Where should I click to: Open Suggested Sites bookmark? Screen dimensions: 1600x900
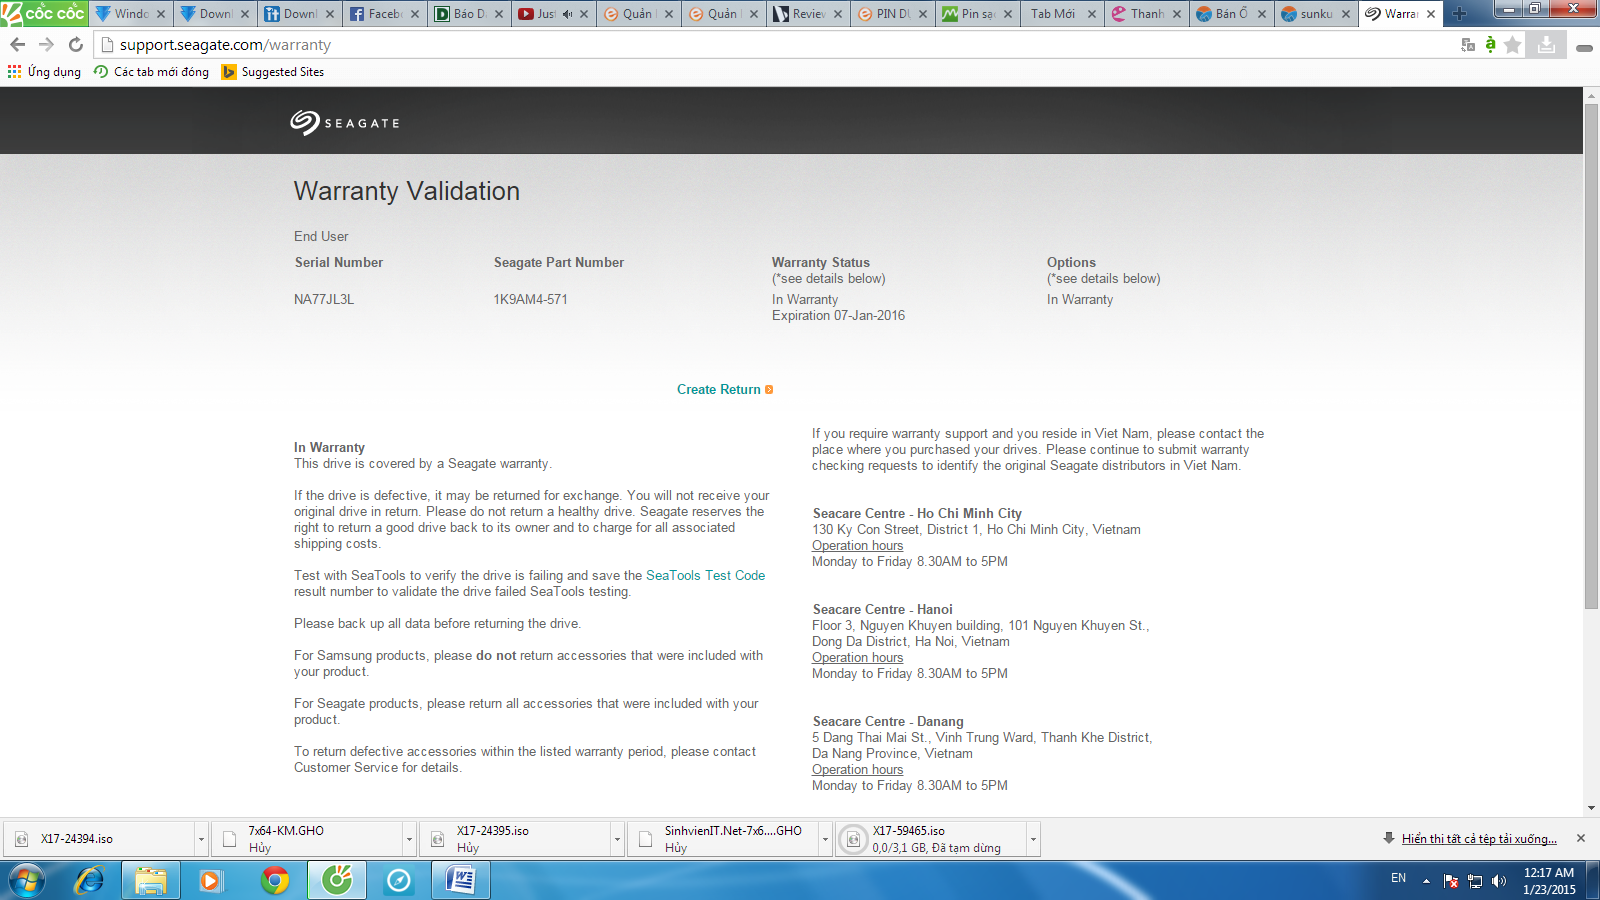click(273, 72)
